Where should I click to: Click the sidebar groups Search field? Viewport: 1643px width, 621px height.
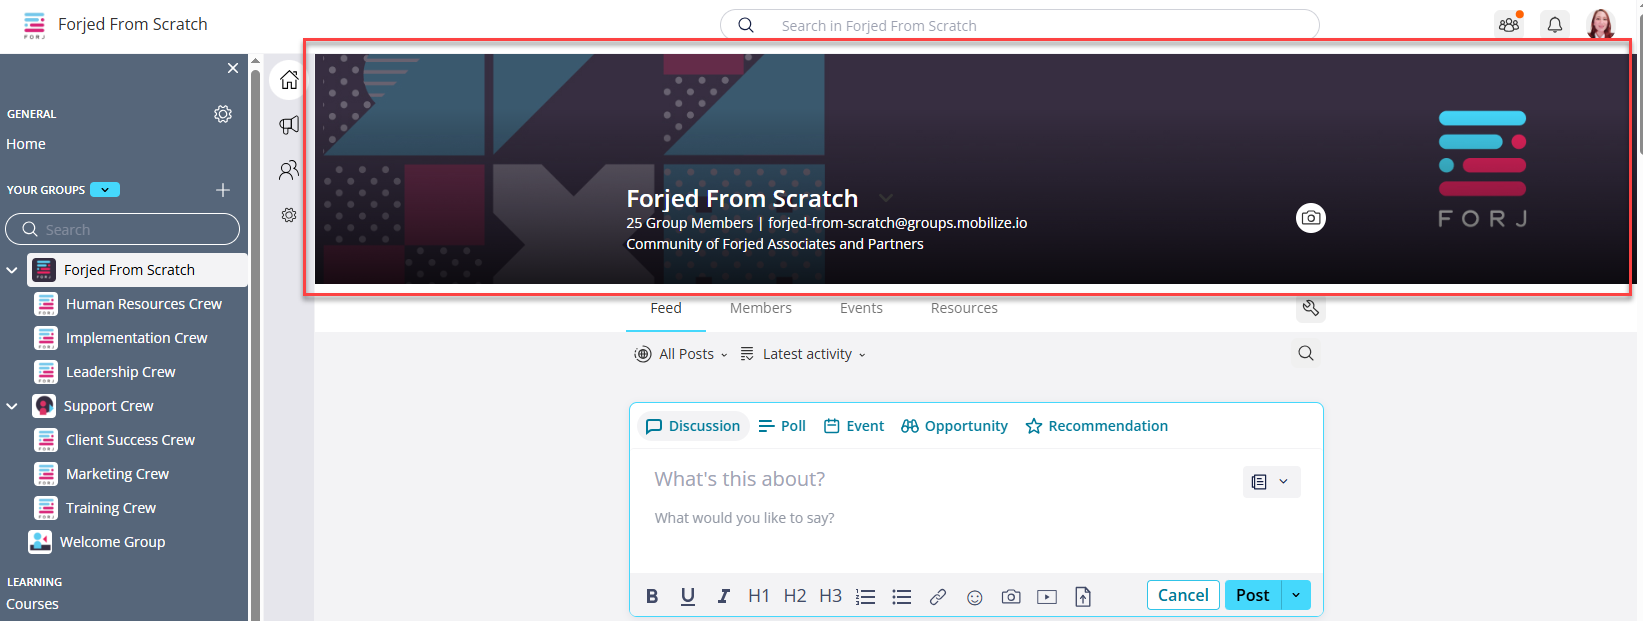(x=122, y=229)
